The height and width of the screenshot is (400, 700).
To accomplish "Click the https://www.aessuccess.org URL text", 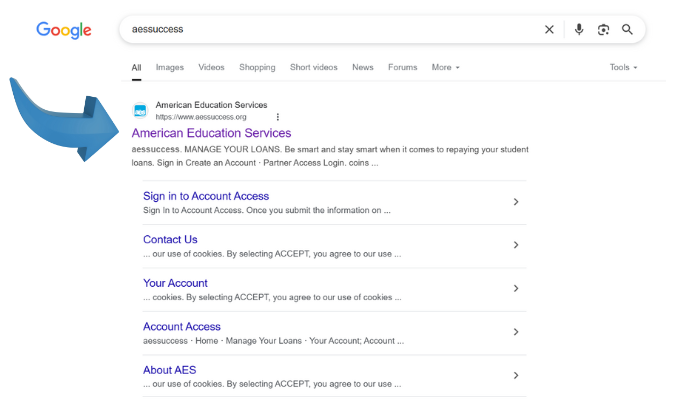I will click(x=201, y=117).
